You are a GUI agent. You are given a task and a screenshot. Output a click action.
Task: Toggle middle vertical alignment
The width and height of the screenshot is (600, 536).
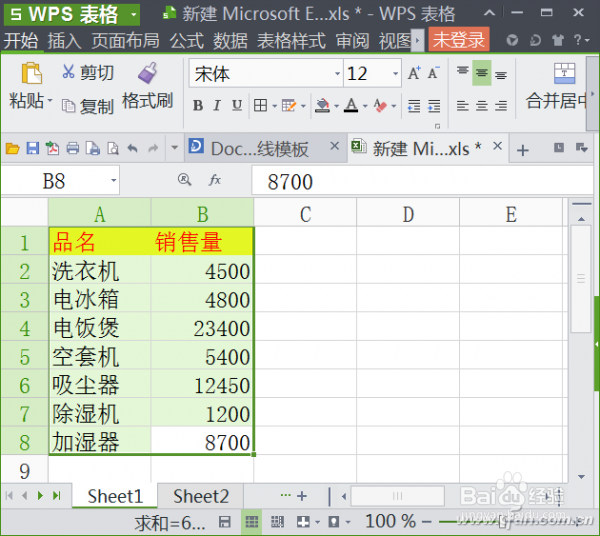point(481,72)
